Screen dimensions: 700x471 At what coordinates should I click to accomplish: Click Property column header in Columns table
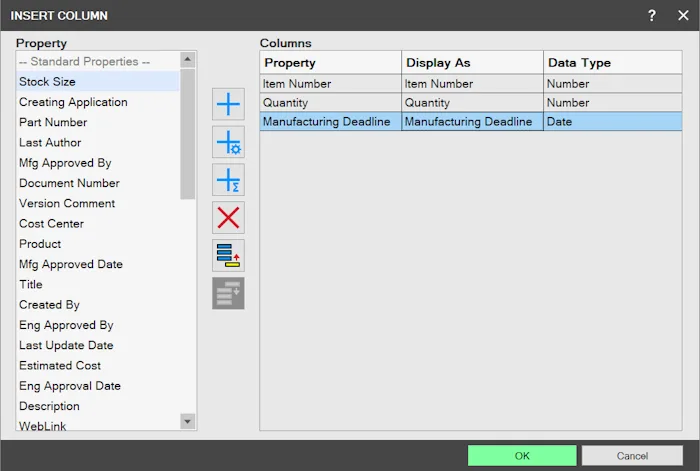[330, 63]
